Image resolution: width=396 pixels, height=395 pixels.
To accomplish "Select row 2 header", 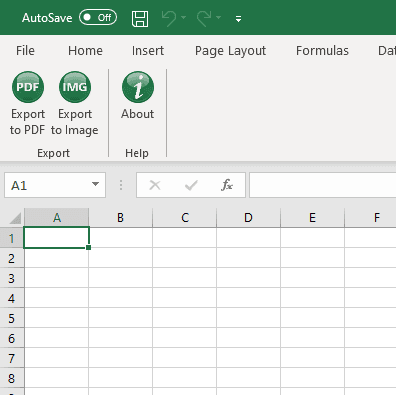I will click(12, 258).
